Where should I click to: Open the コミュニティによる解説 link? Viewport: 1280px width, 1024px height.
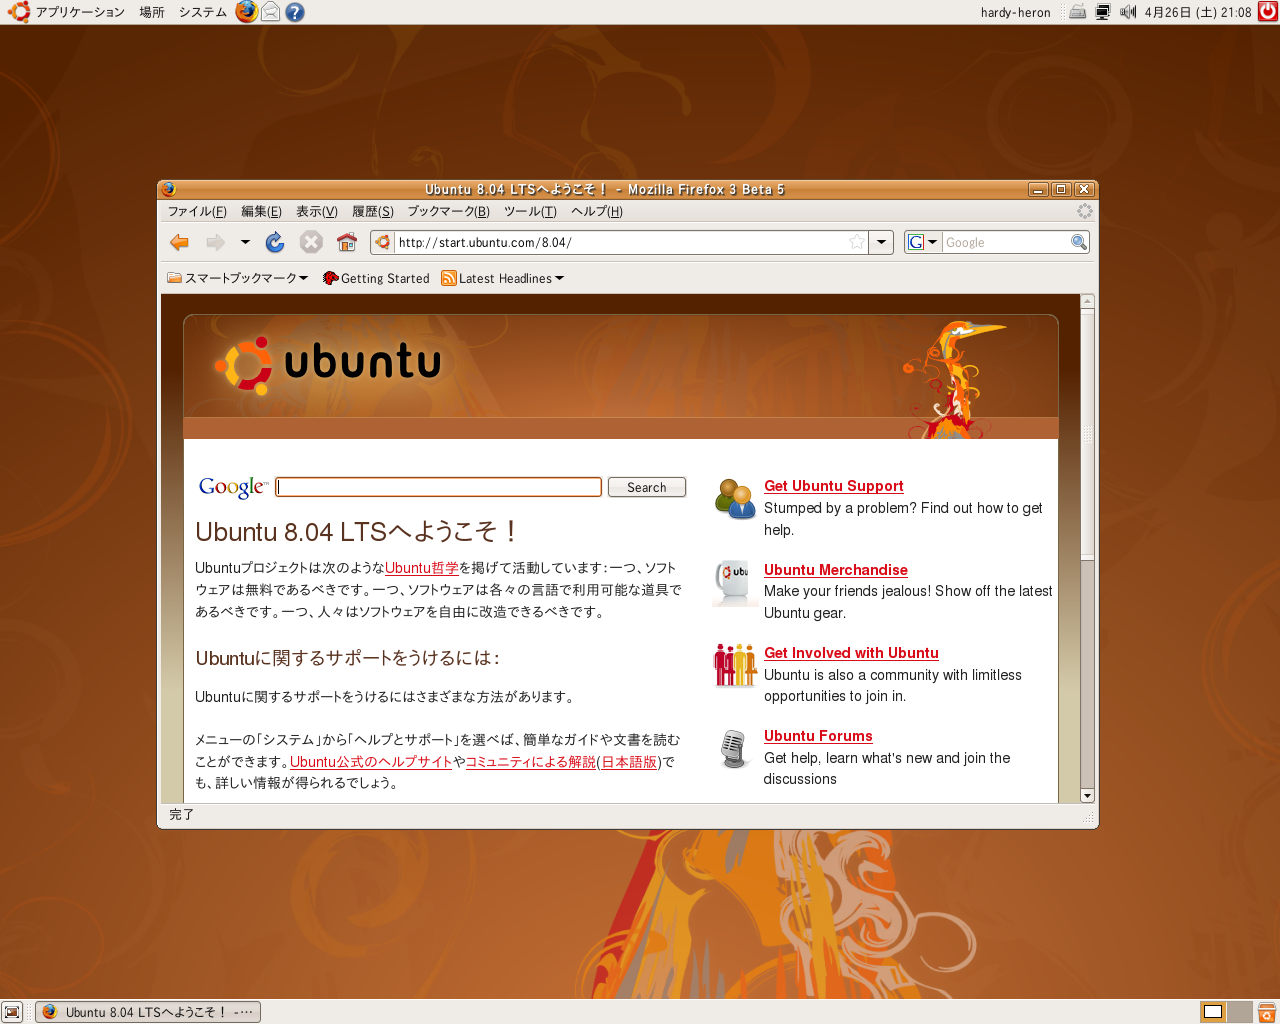(x=531, y=761)
